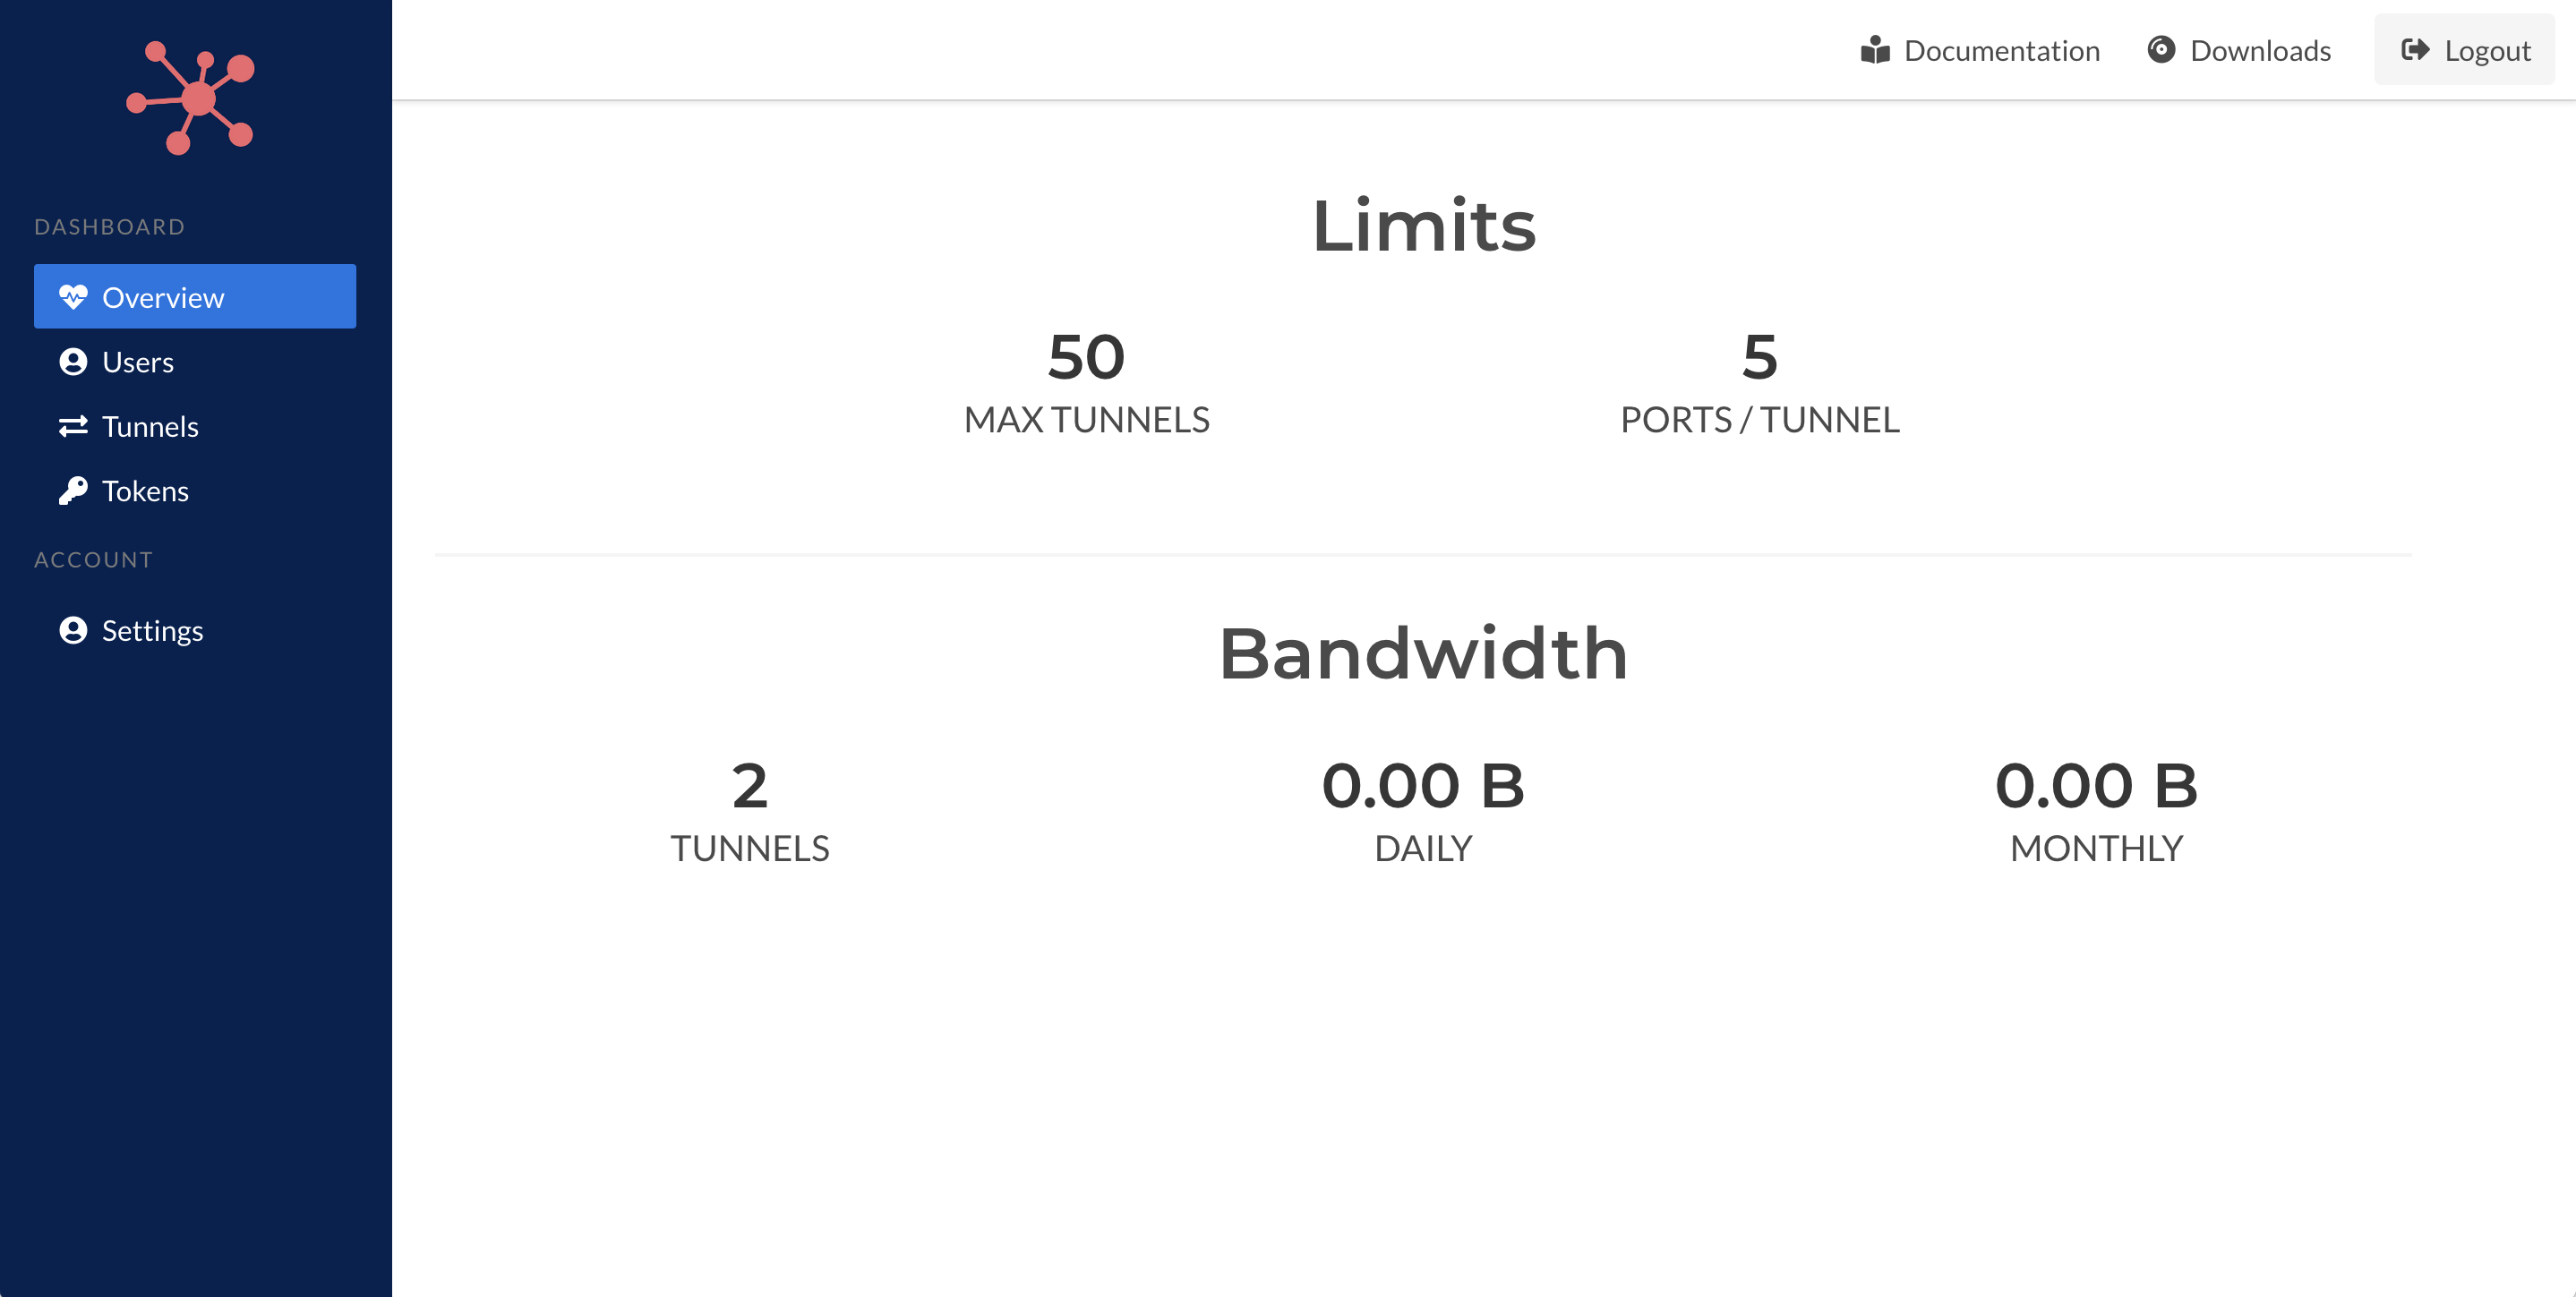Image resolution: width=2576 pixels, height=1297 pixels.
Task: Click the red network hub logo
Action: (x=191, y=98)
